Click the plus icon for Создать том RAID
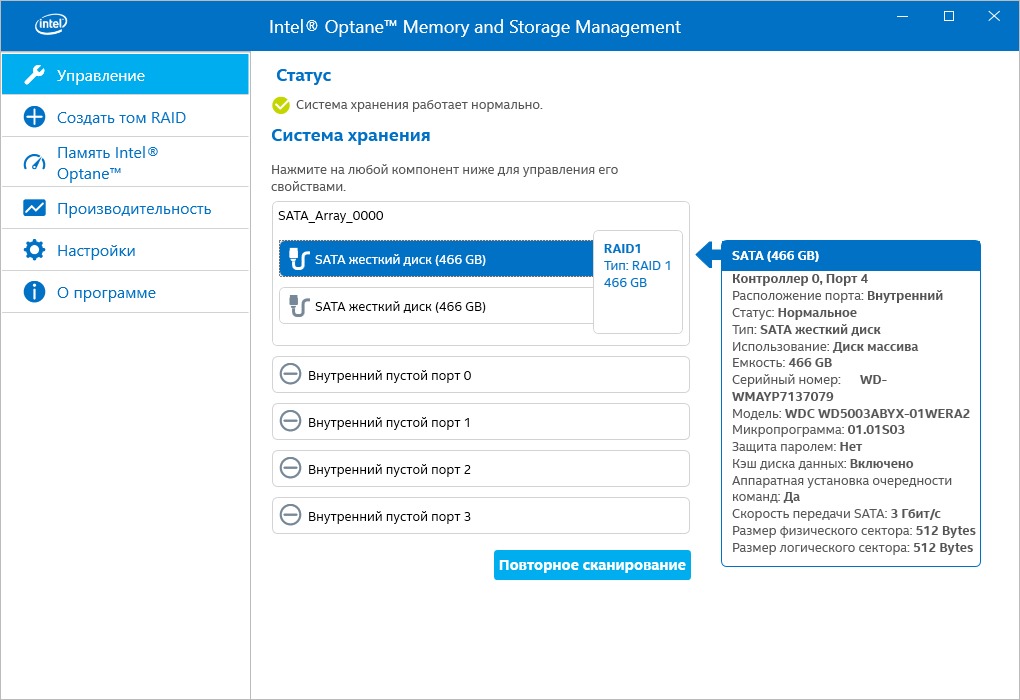This screenshot has height=700, width=1020. tap(34, 117)
